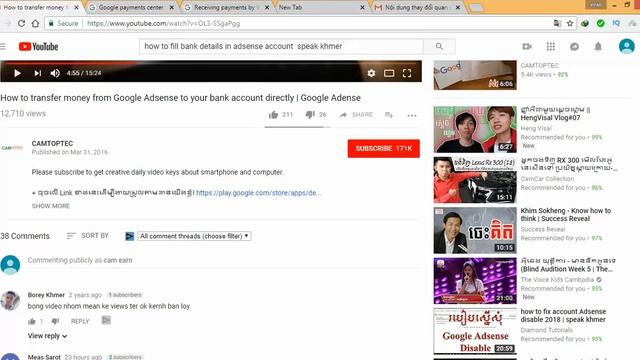This screenshot has height=360, width=640.
Task: Add video to playlist
Action: (389, 115)
